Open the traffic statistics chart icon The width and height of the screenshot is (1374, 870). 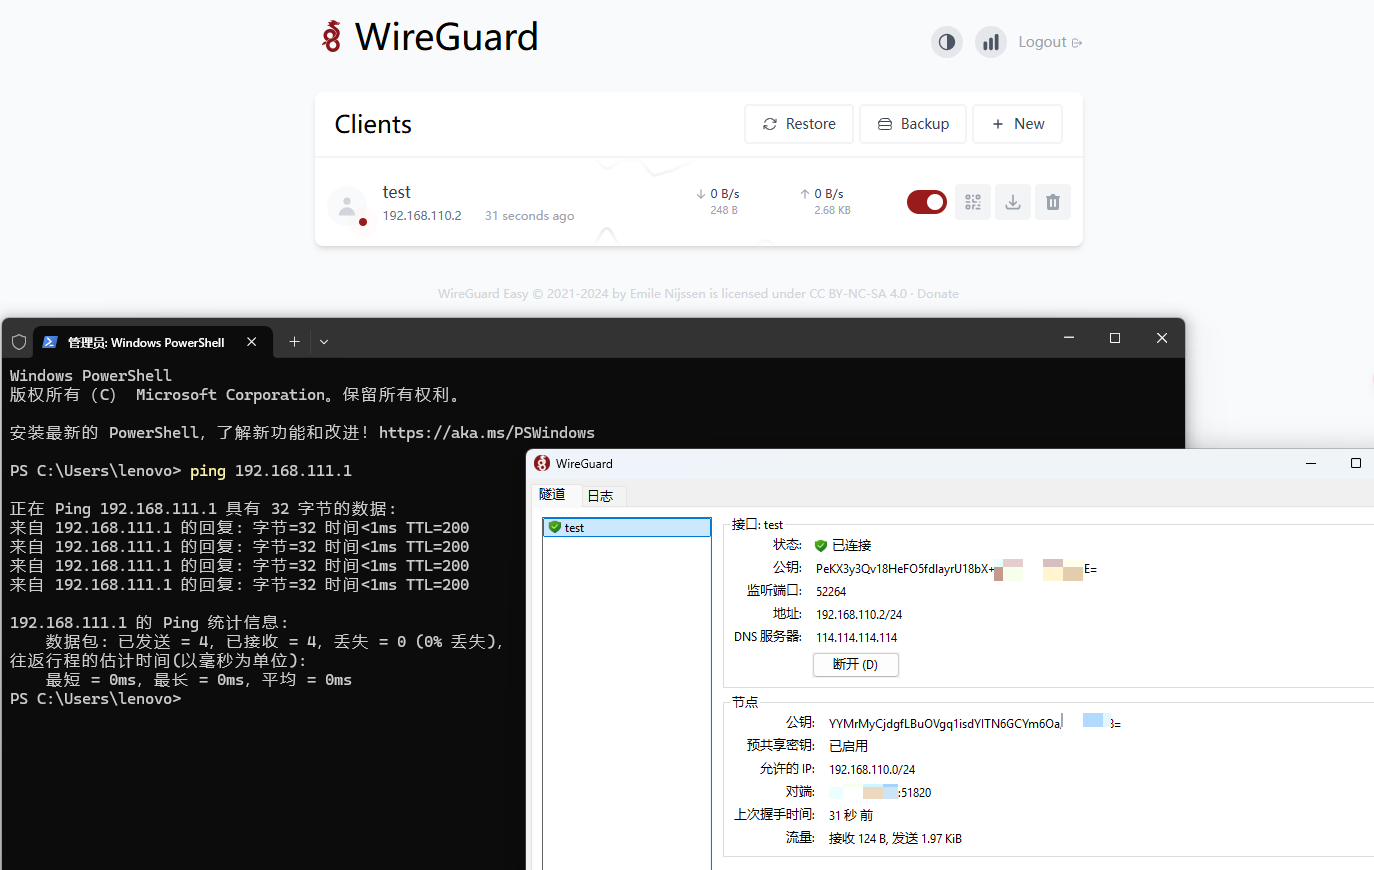tap(990, 42)
